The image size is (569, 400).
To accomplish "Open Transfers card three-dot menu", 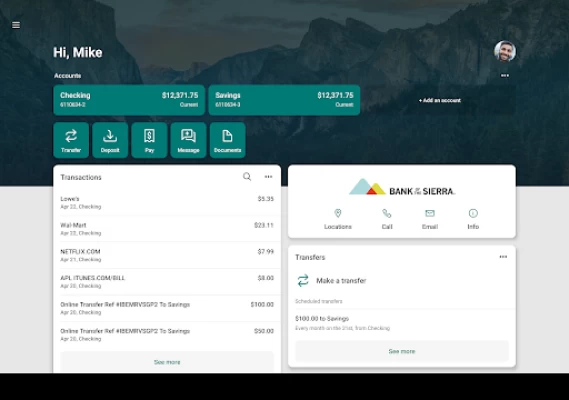I will (x=503, y=257).
